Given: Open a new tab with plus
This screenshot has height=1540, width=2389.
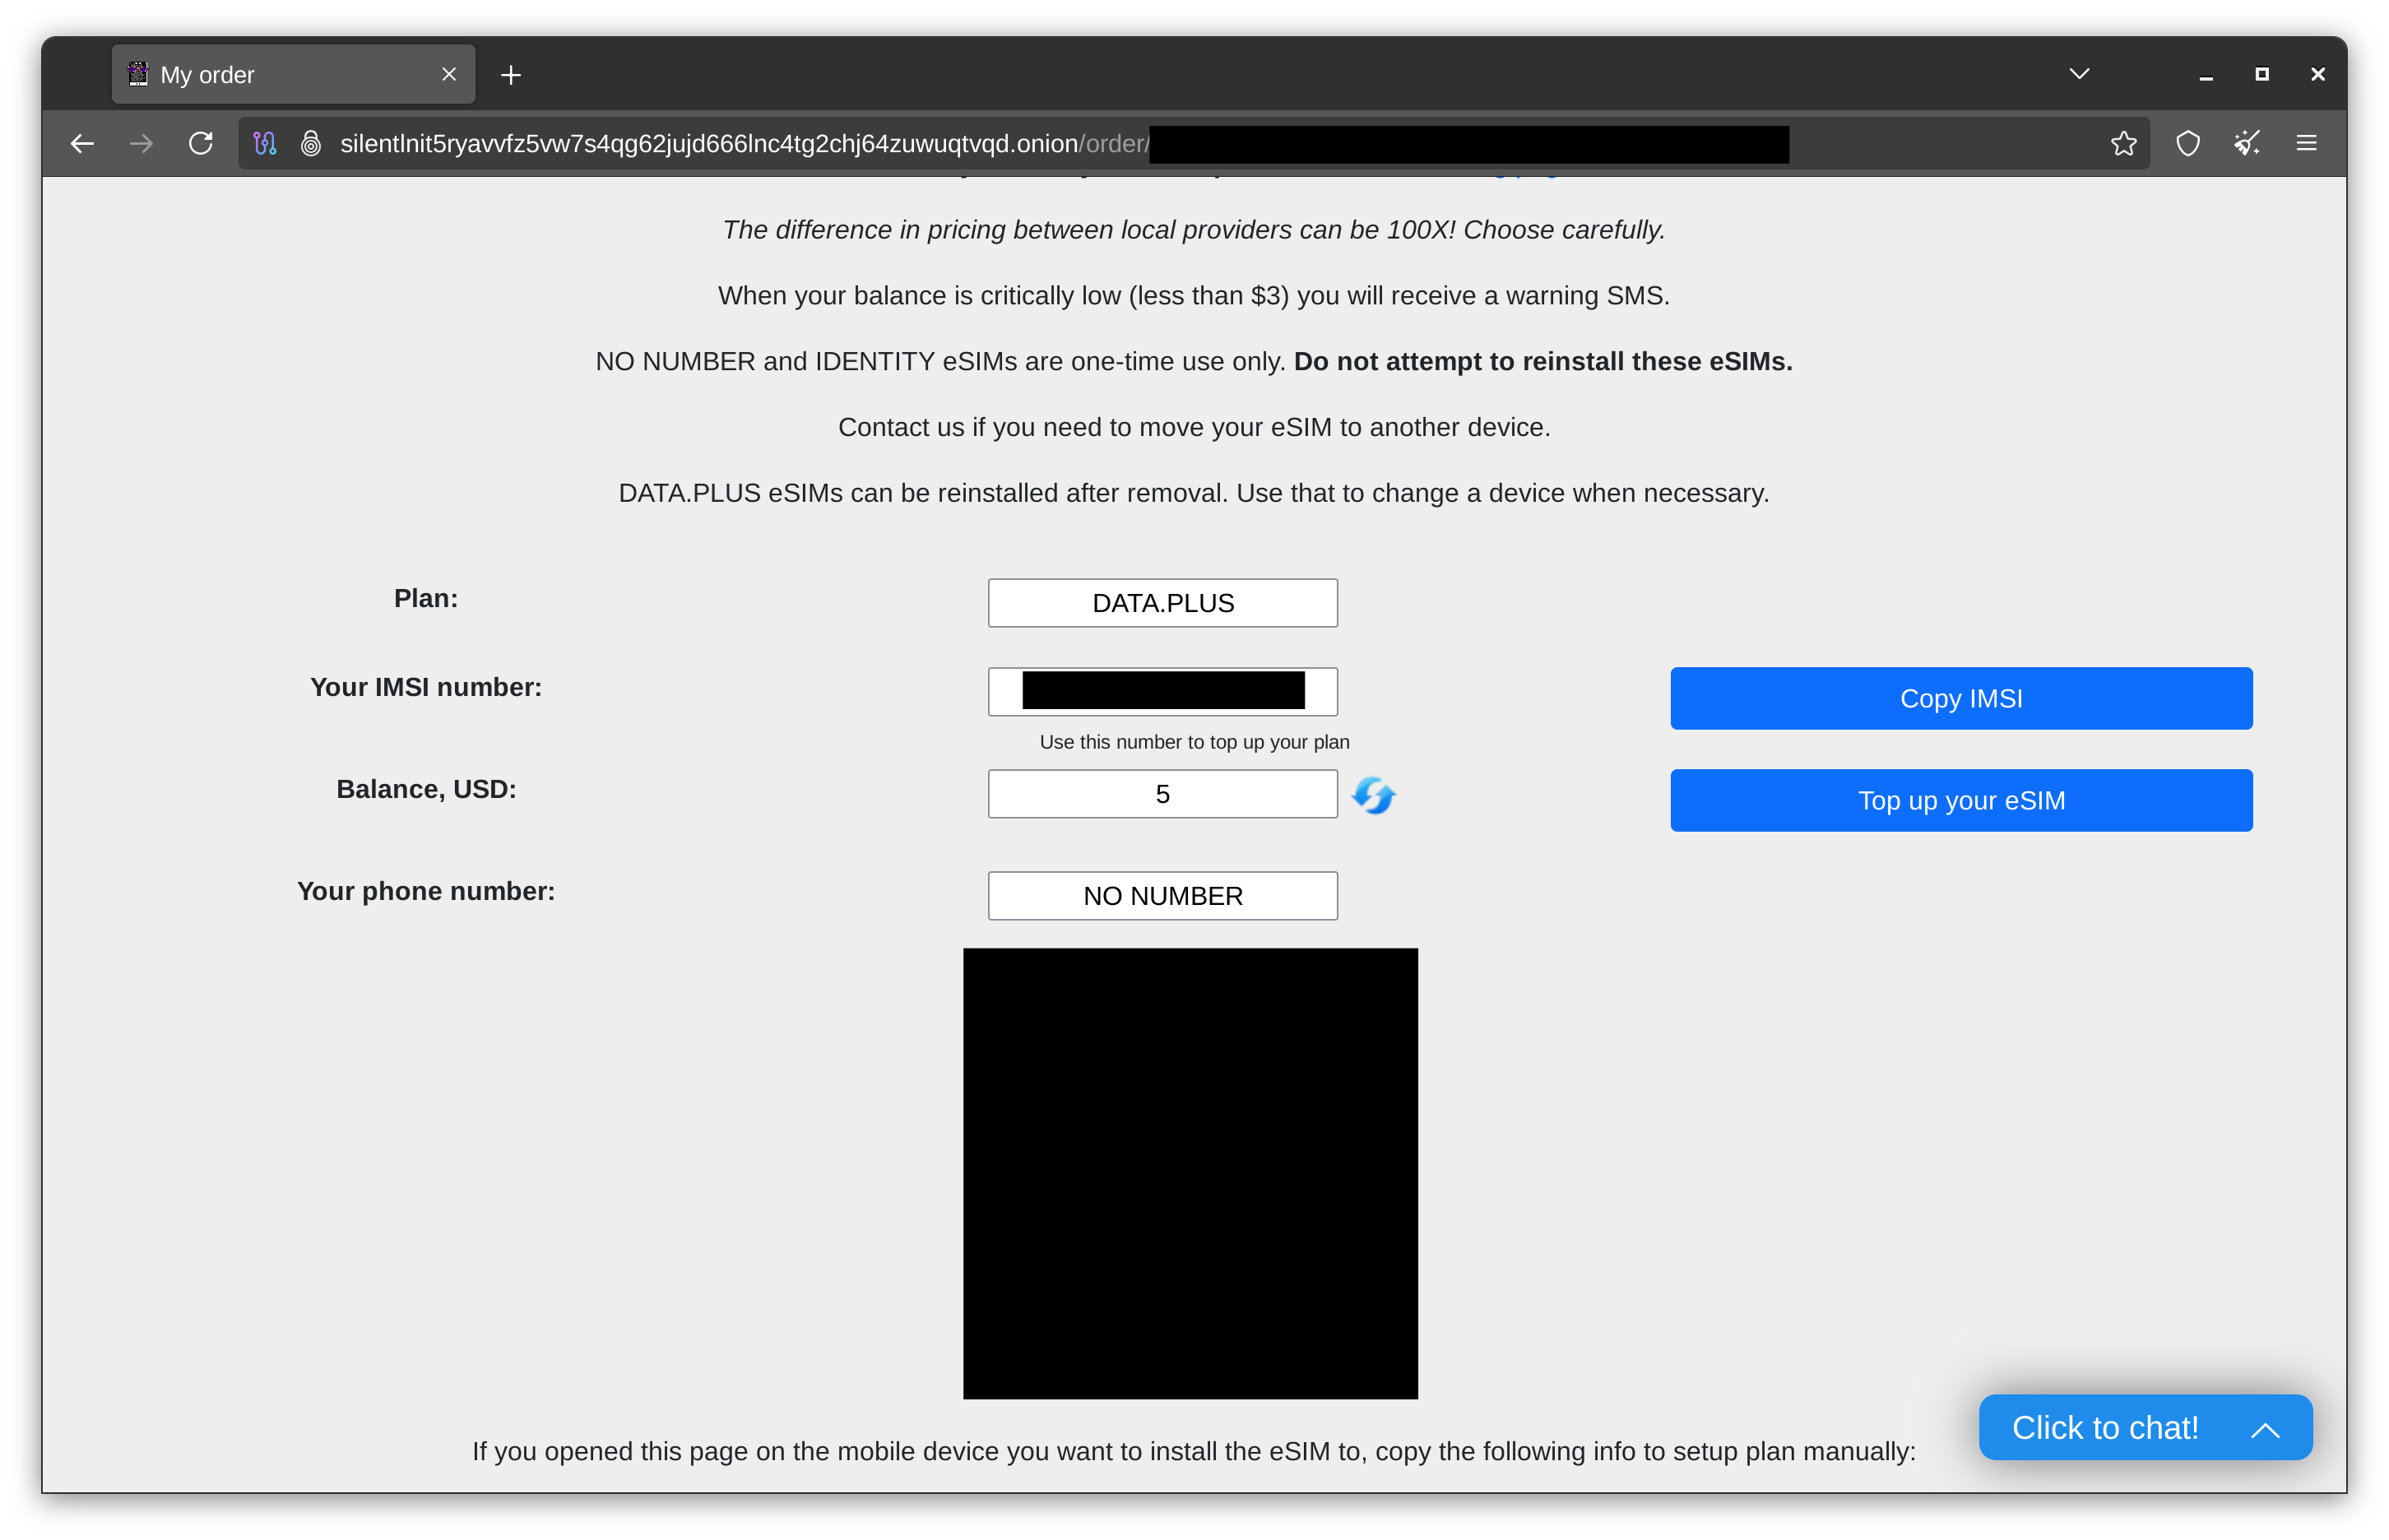Looking at the screenshot, I should 511,75.
